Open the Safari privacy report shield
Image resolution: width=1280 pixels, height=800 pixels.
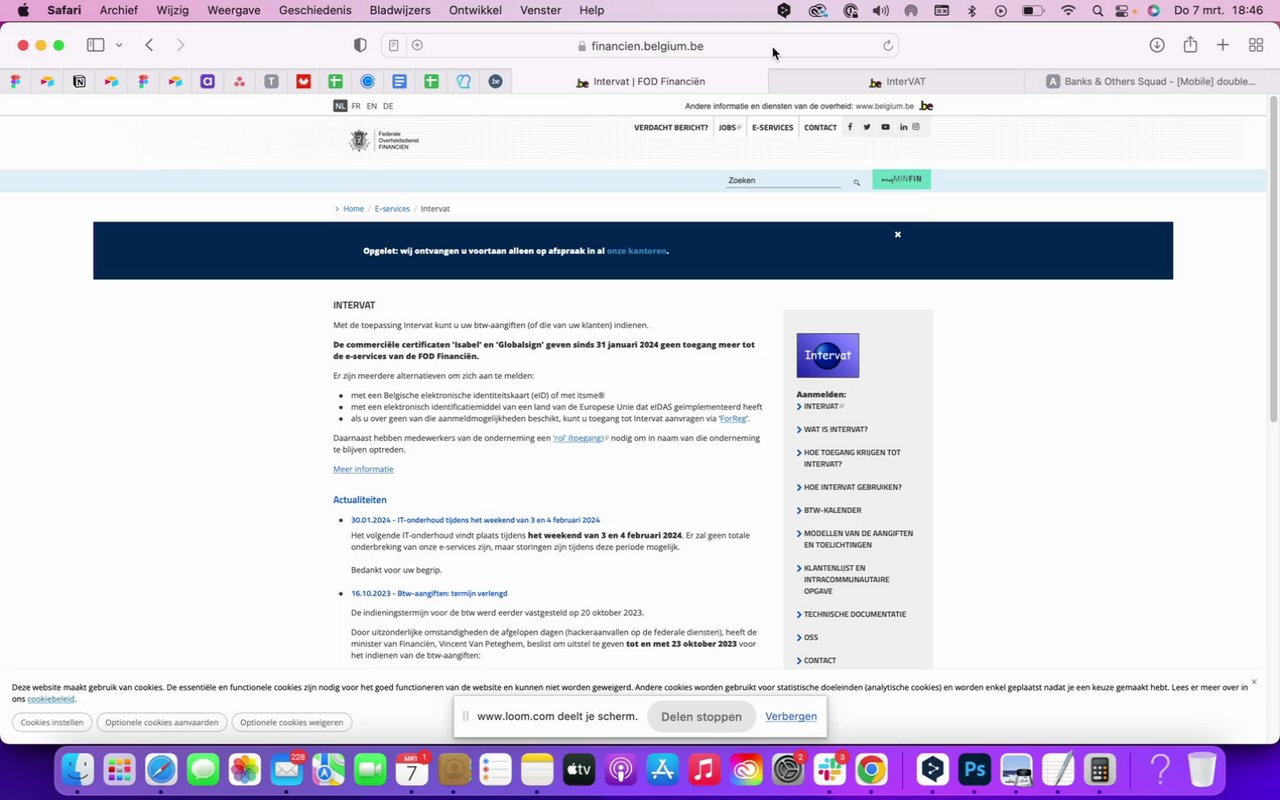click(361, 45)
